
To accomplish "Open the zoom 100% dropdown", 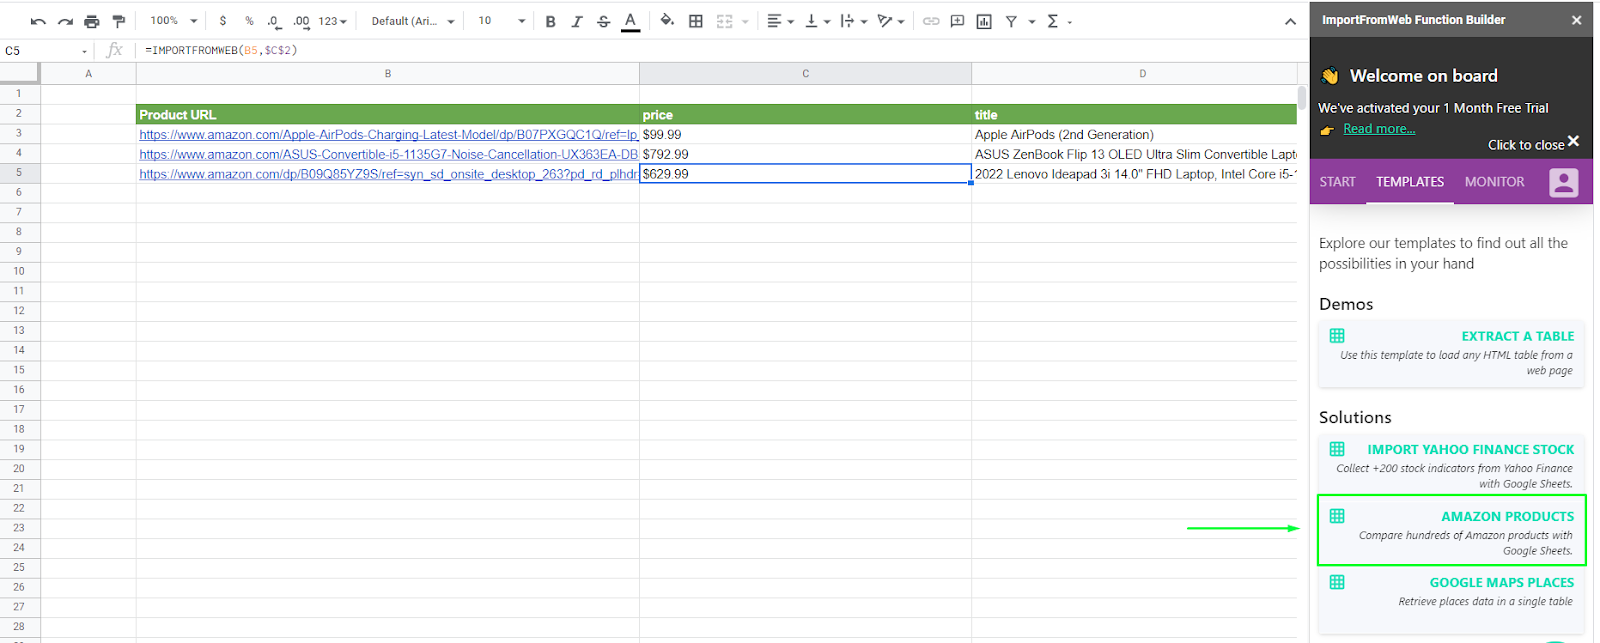I will tap(173, 21).
